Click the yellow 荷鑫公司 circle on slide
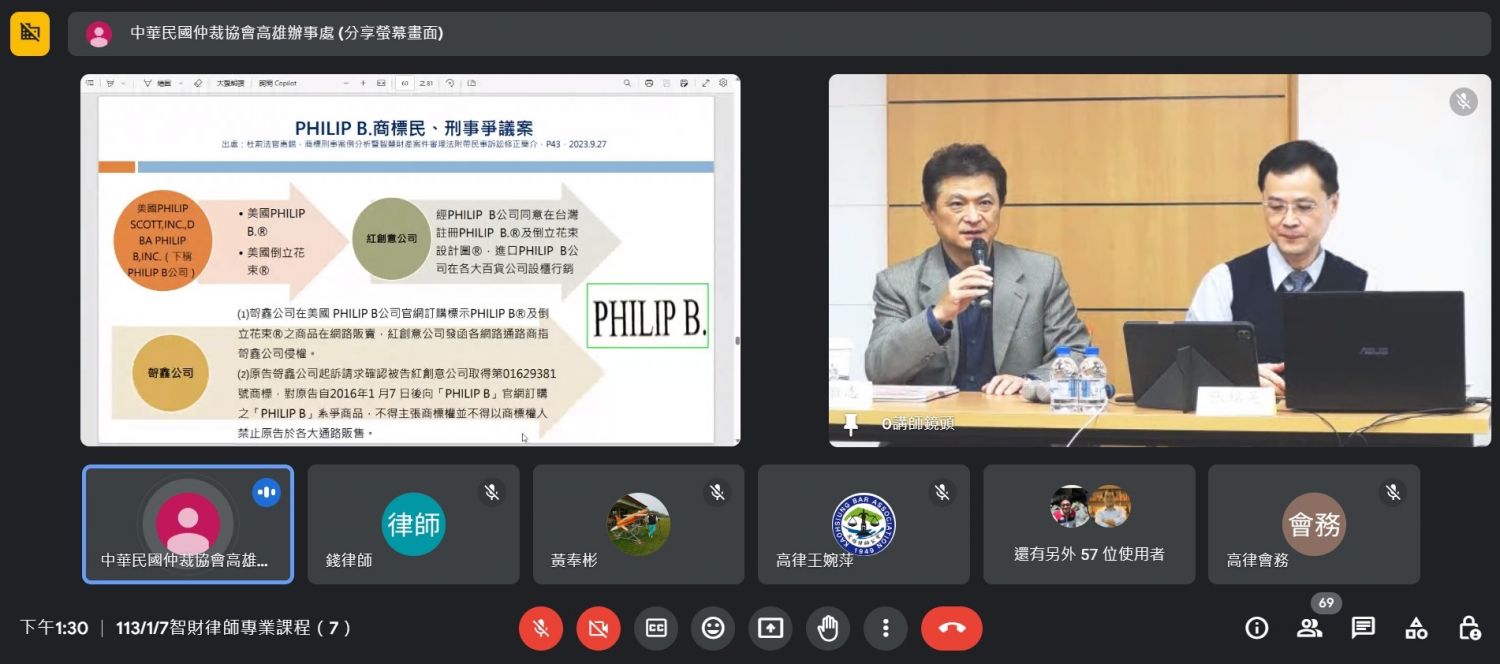 (170, 373)
